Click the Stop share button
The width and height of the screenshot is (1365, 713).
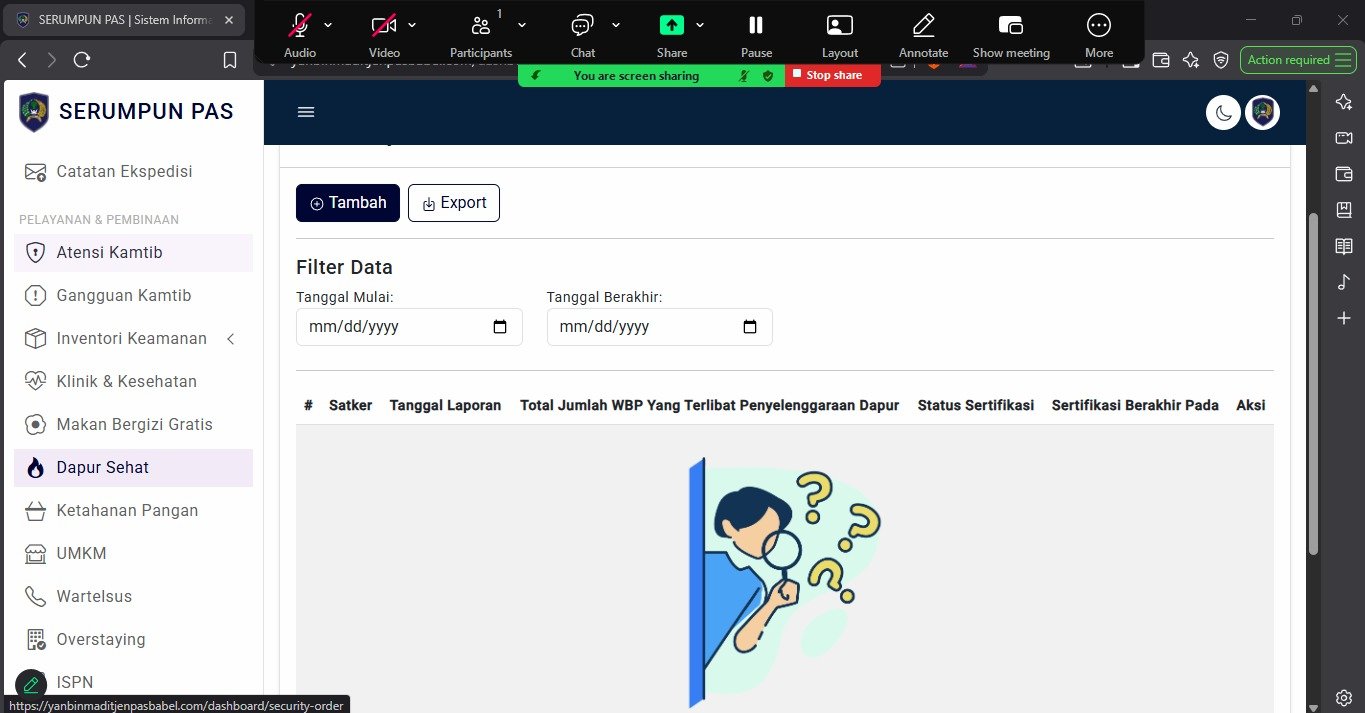click(x=832, y=75)
